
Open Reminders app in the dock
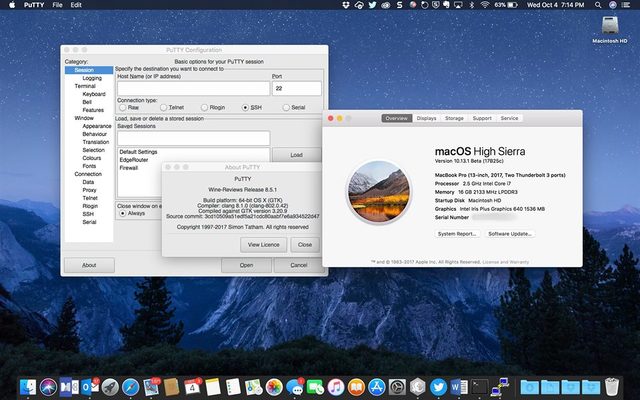[233, 387]
